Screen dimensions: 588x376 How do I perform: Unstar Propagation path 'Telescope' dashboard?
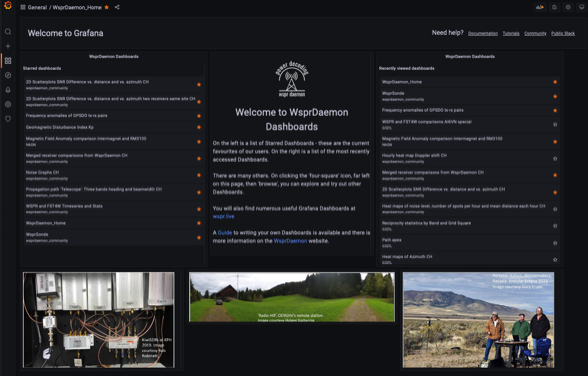pos(199,192)
